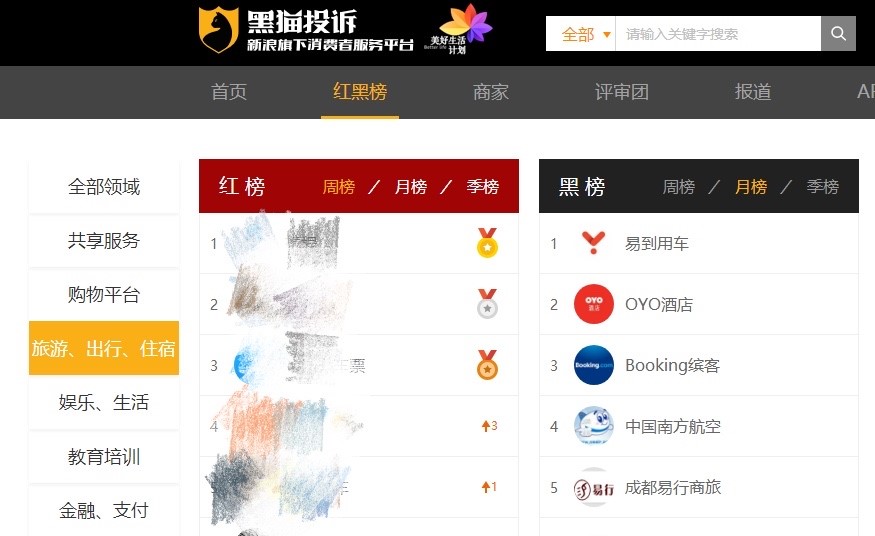This screenshot has width=875, height=536.
Task: Click the 成都易行商旅 logo
Action: coord(594,487)
